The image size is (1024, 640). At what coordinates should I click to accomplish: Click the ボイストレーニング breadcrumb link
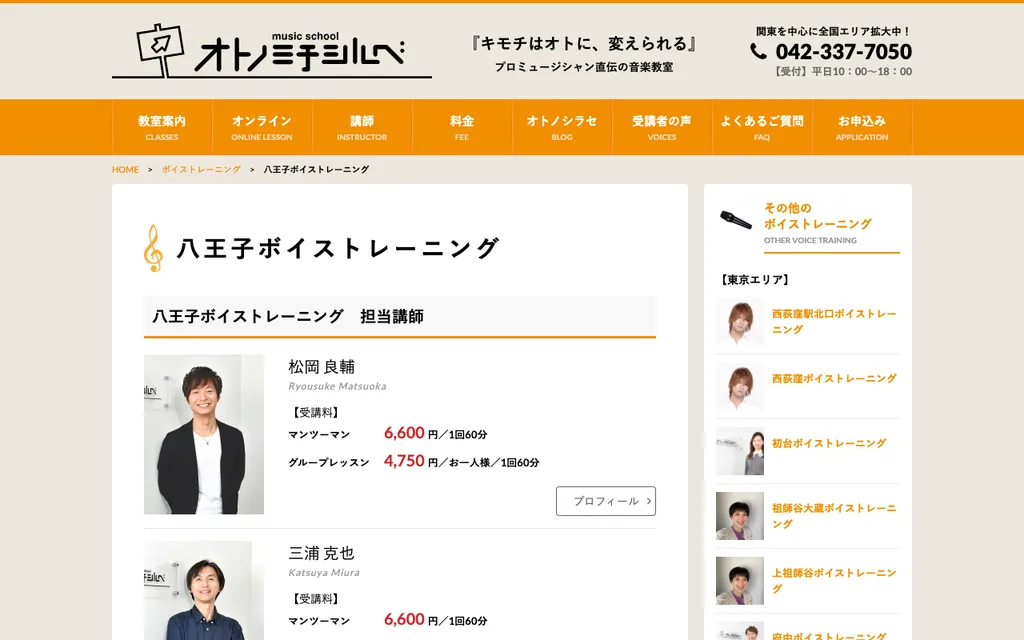(x=201, y=169)
